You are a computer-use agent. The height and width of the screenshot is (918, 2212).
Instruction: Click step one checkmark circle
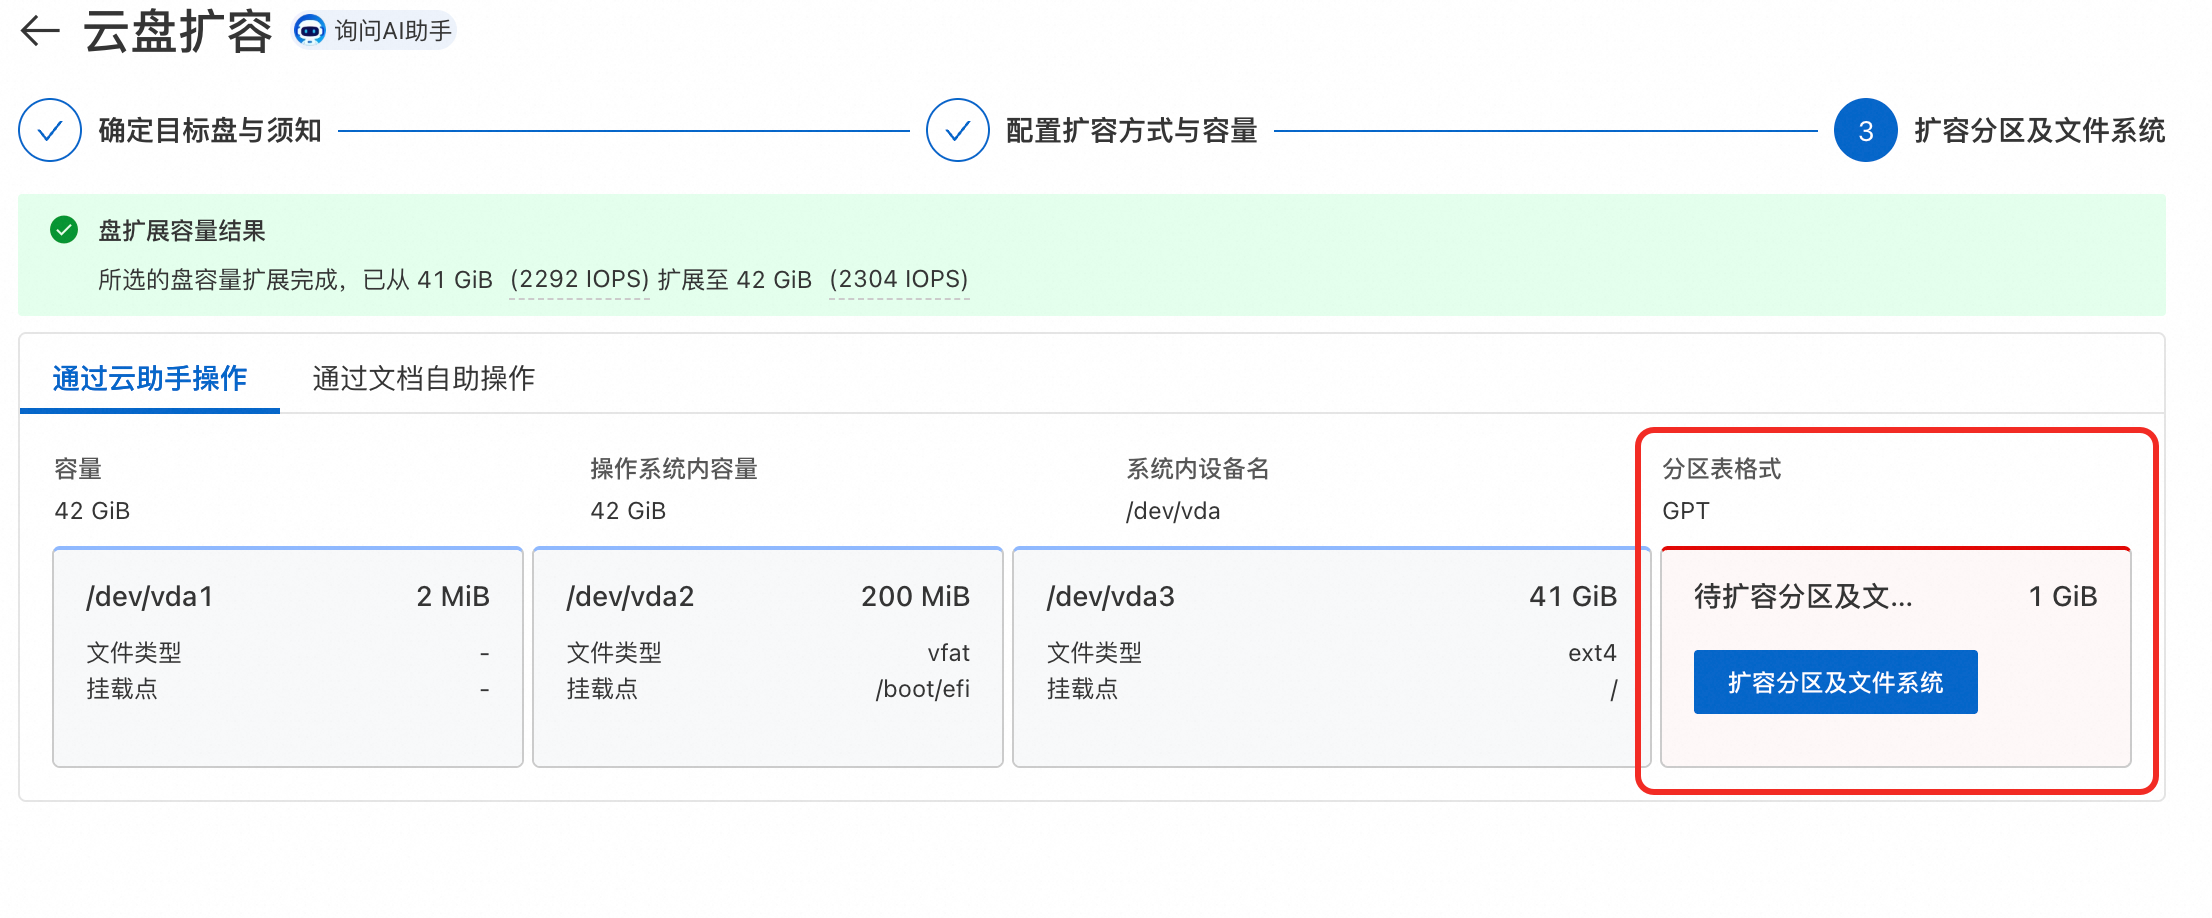50,130
